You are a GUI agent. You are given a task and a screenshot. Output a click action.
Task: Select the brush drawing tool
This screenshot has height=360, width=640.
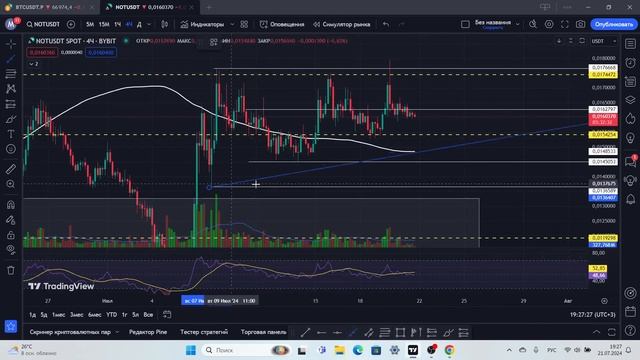(x=11, y=119)
